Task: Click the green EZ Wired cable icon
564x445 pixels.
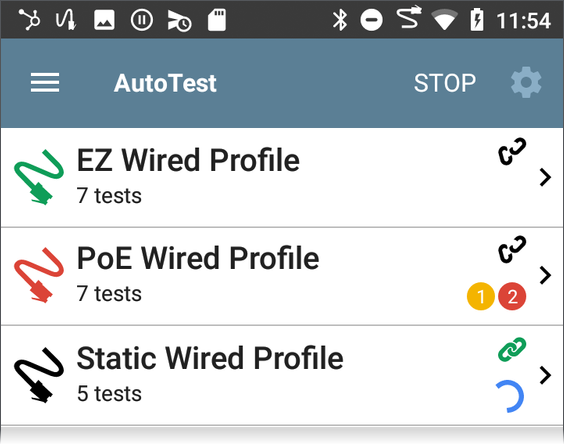Action: [39, 177]
